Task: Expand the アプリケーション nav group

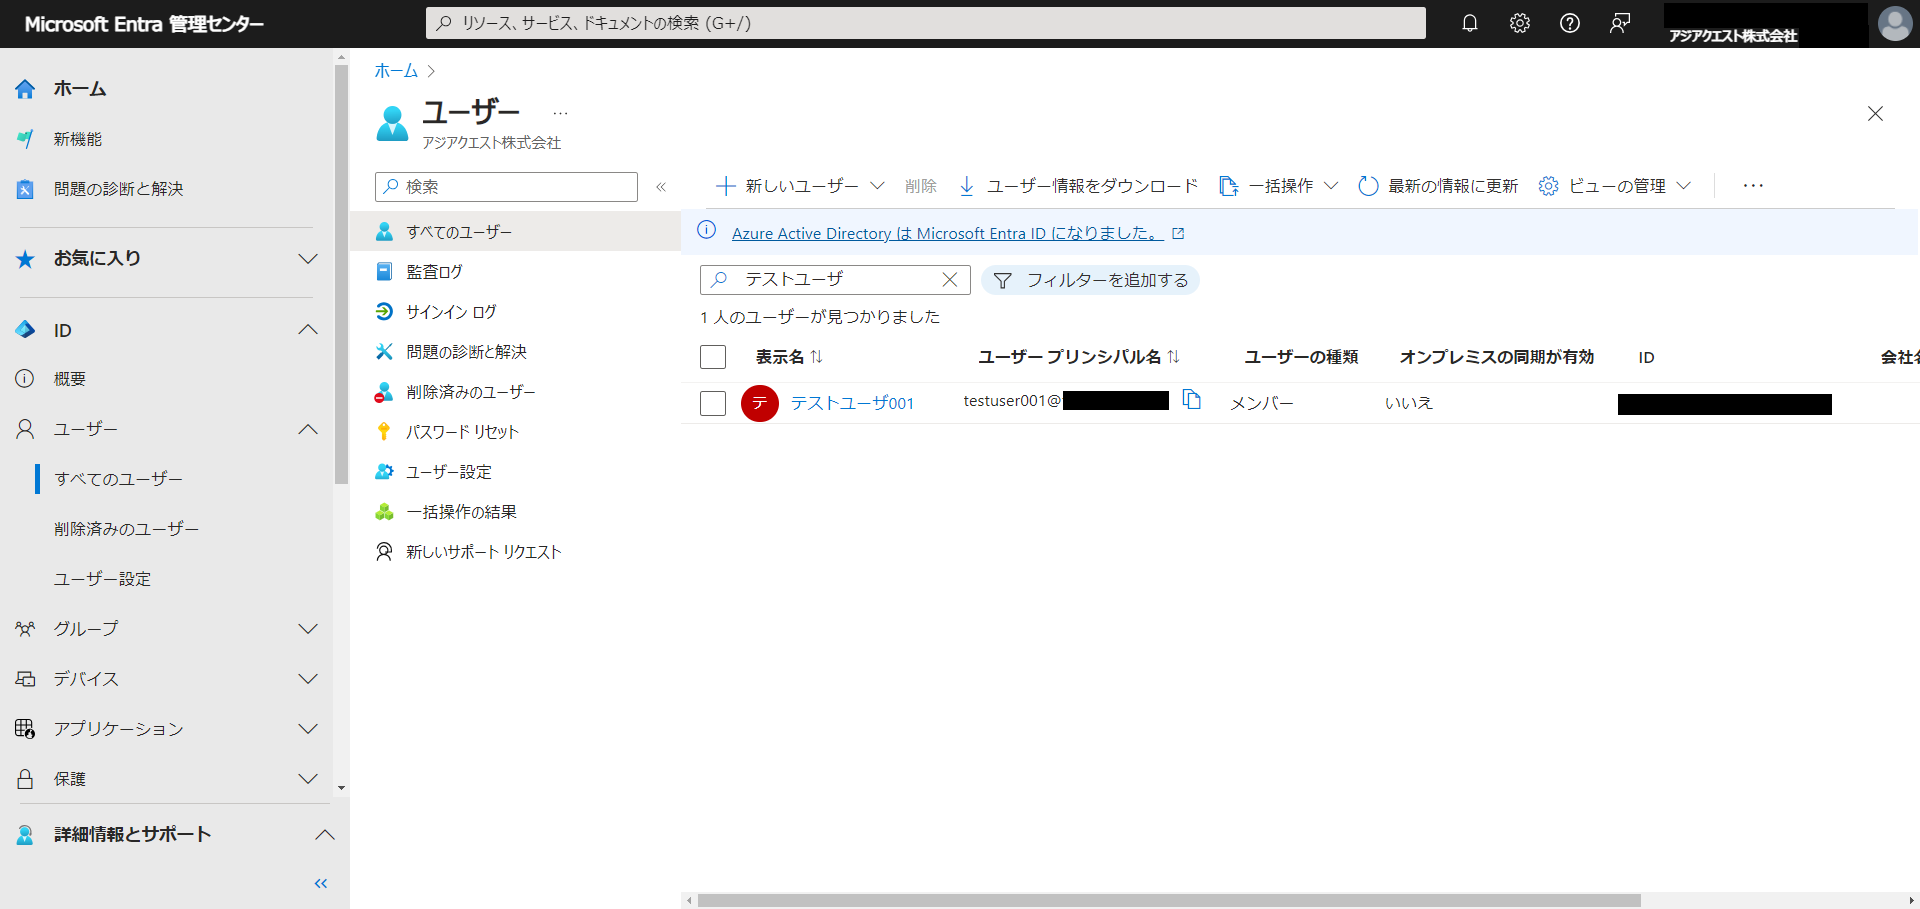Action: [x=308, y=729]
